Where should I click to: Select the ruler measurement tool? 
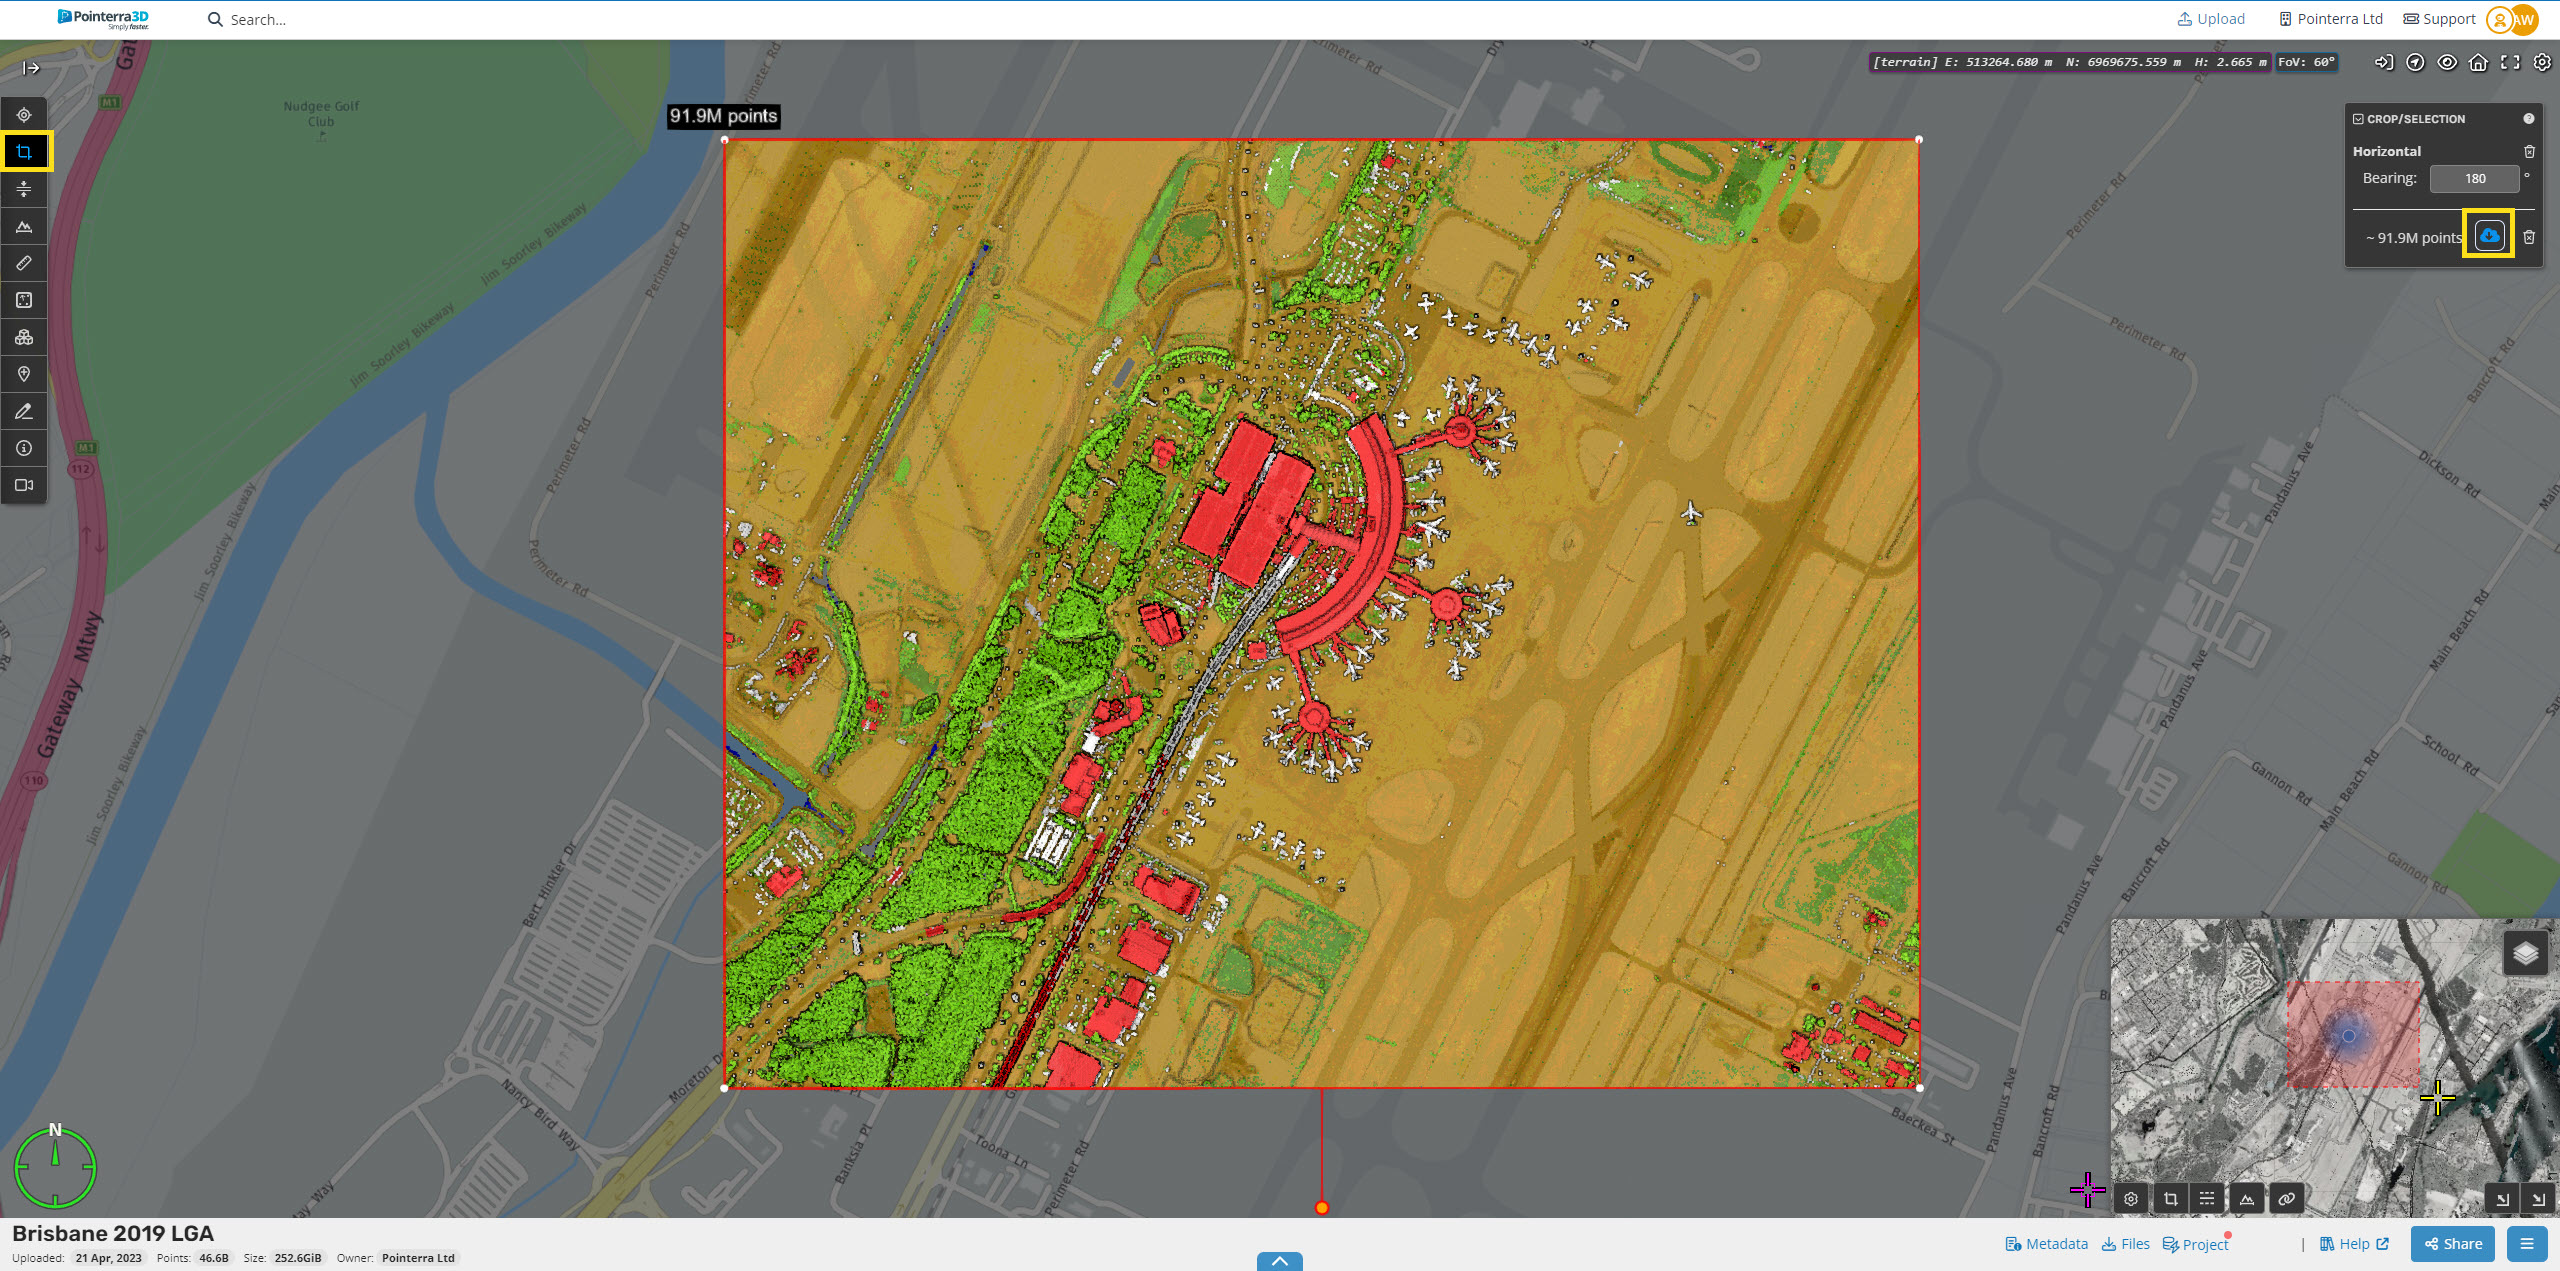coord(24,263)
